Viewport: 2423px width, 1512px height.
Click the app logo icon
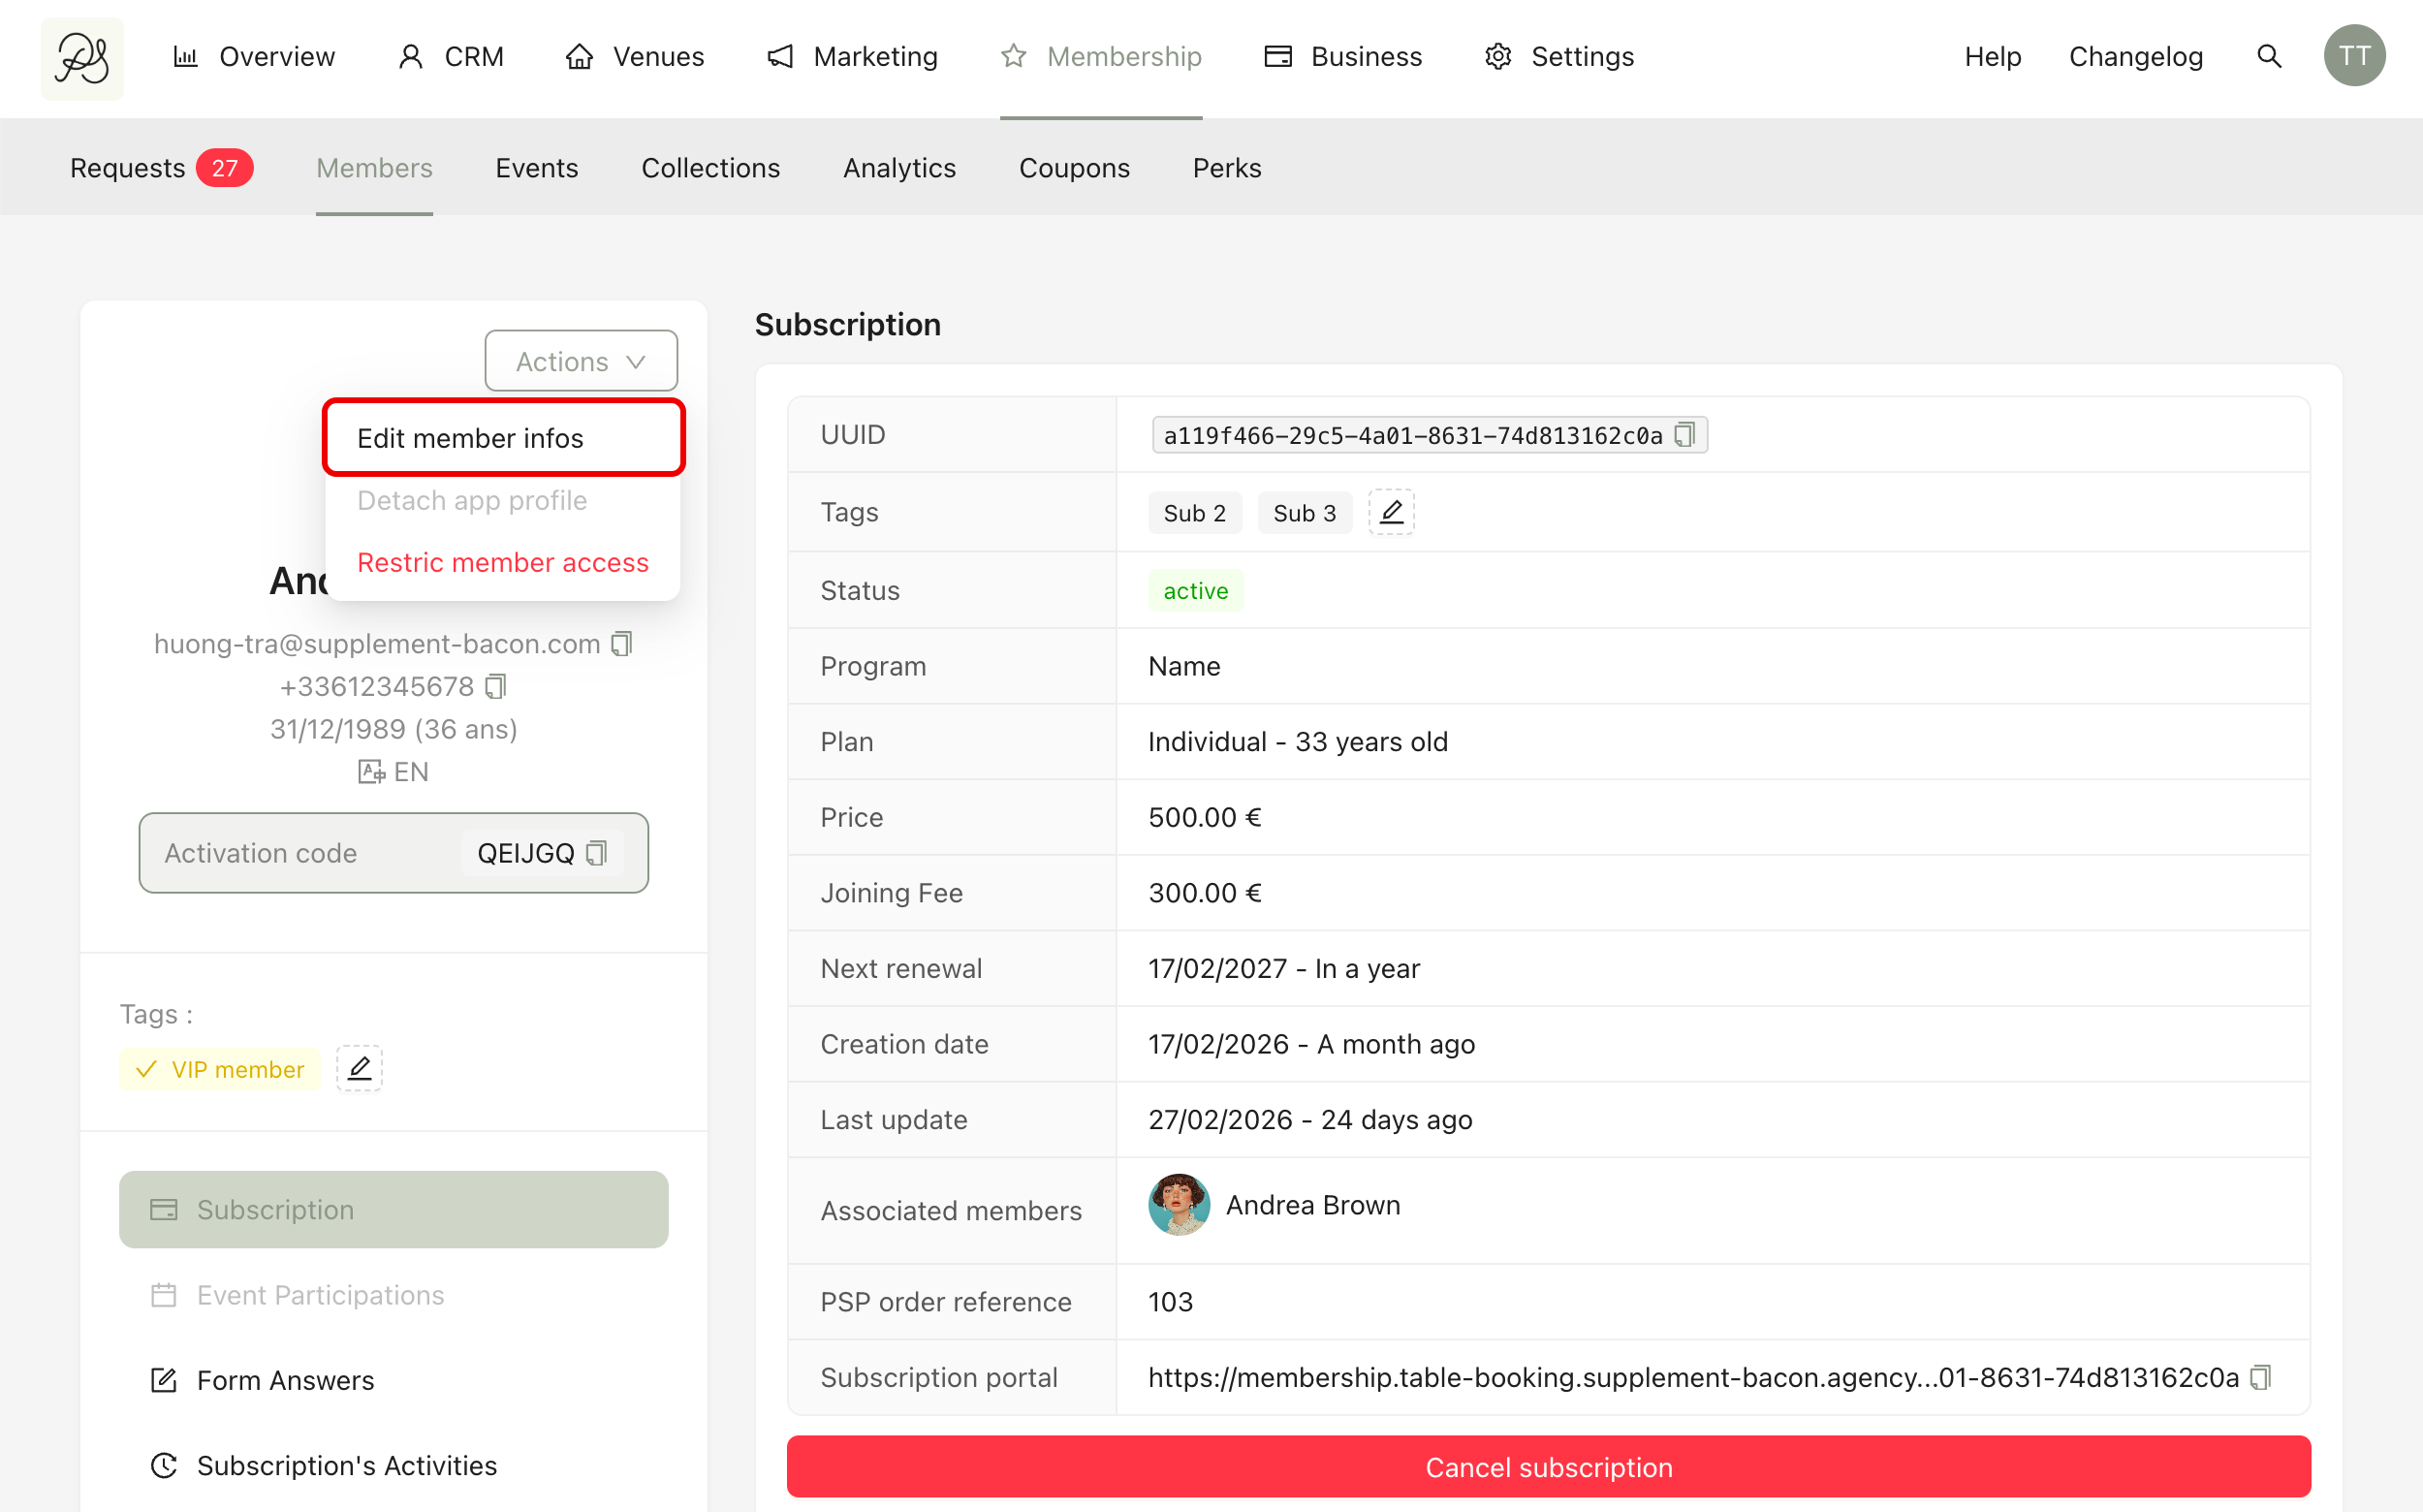(82, 58)
